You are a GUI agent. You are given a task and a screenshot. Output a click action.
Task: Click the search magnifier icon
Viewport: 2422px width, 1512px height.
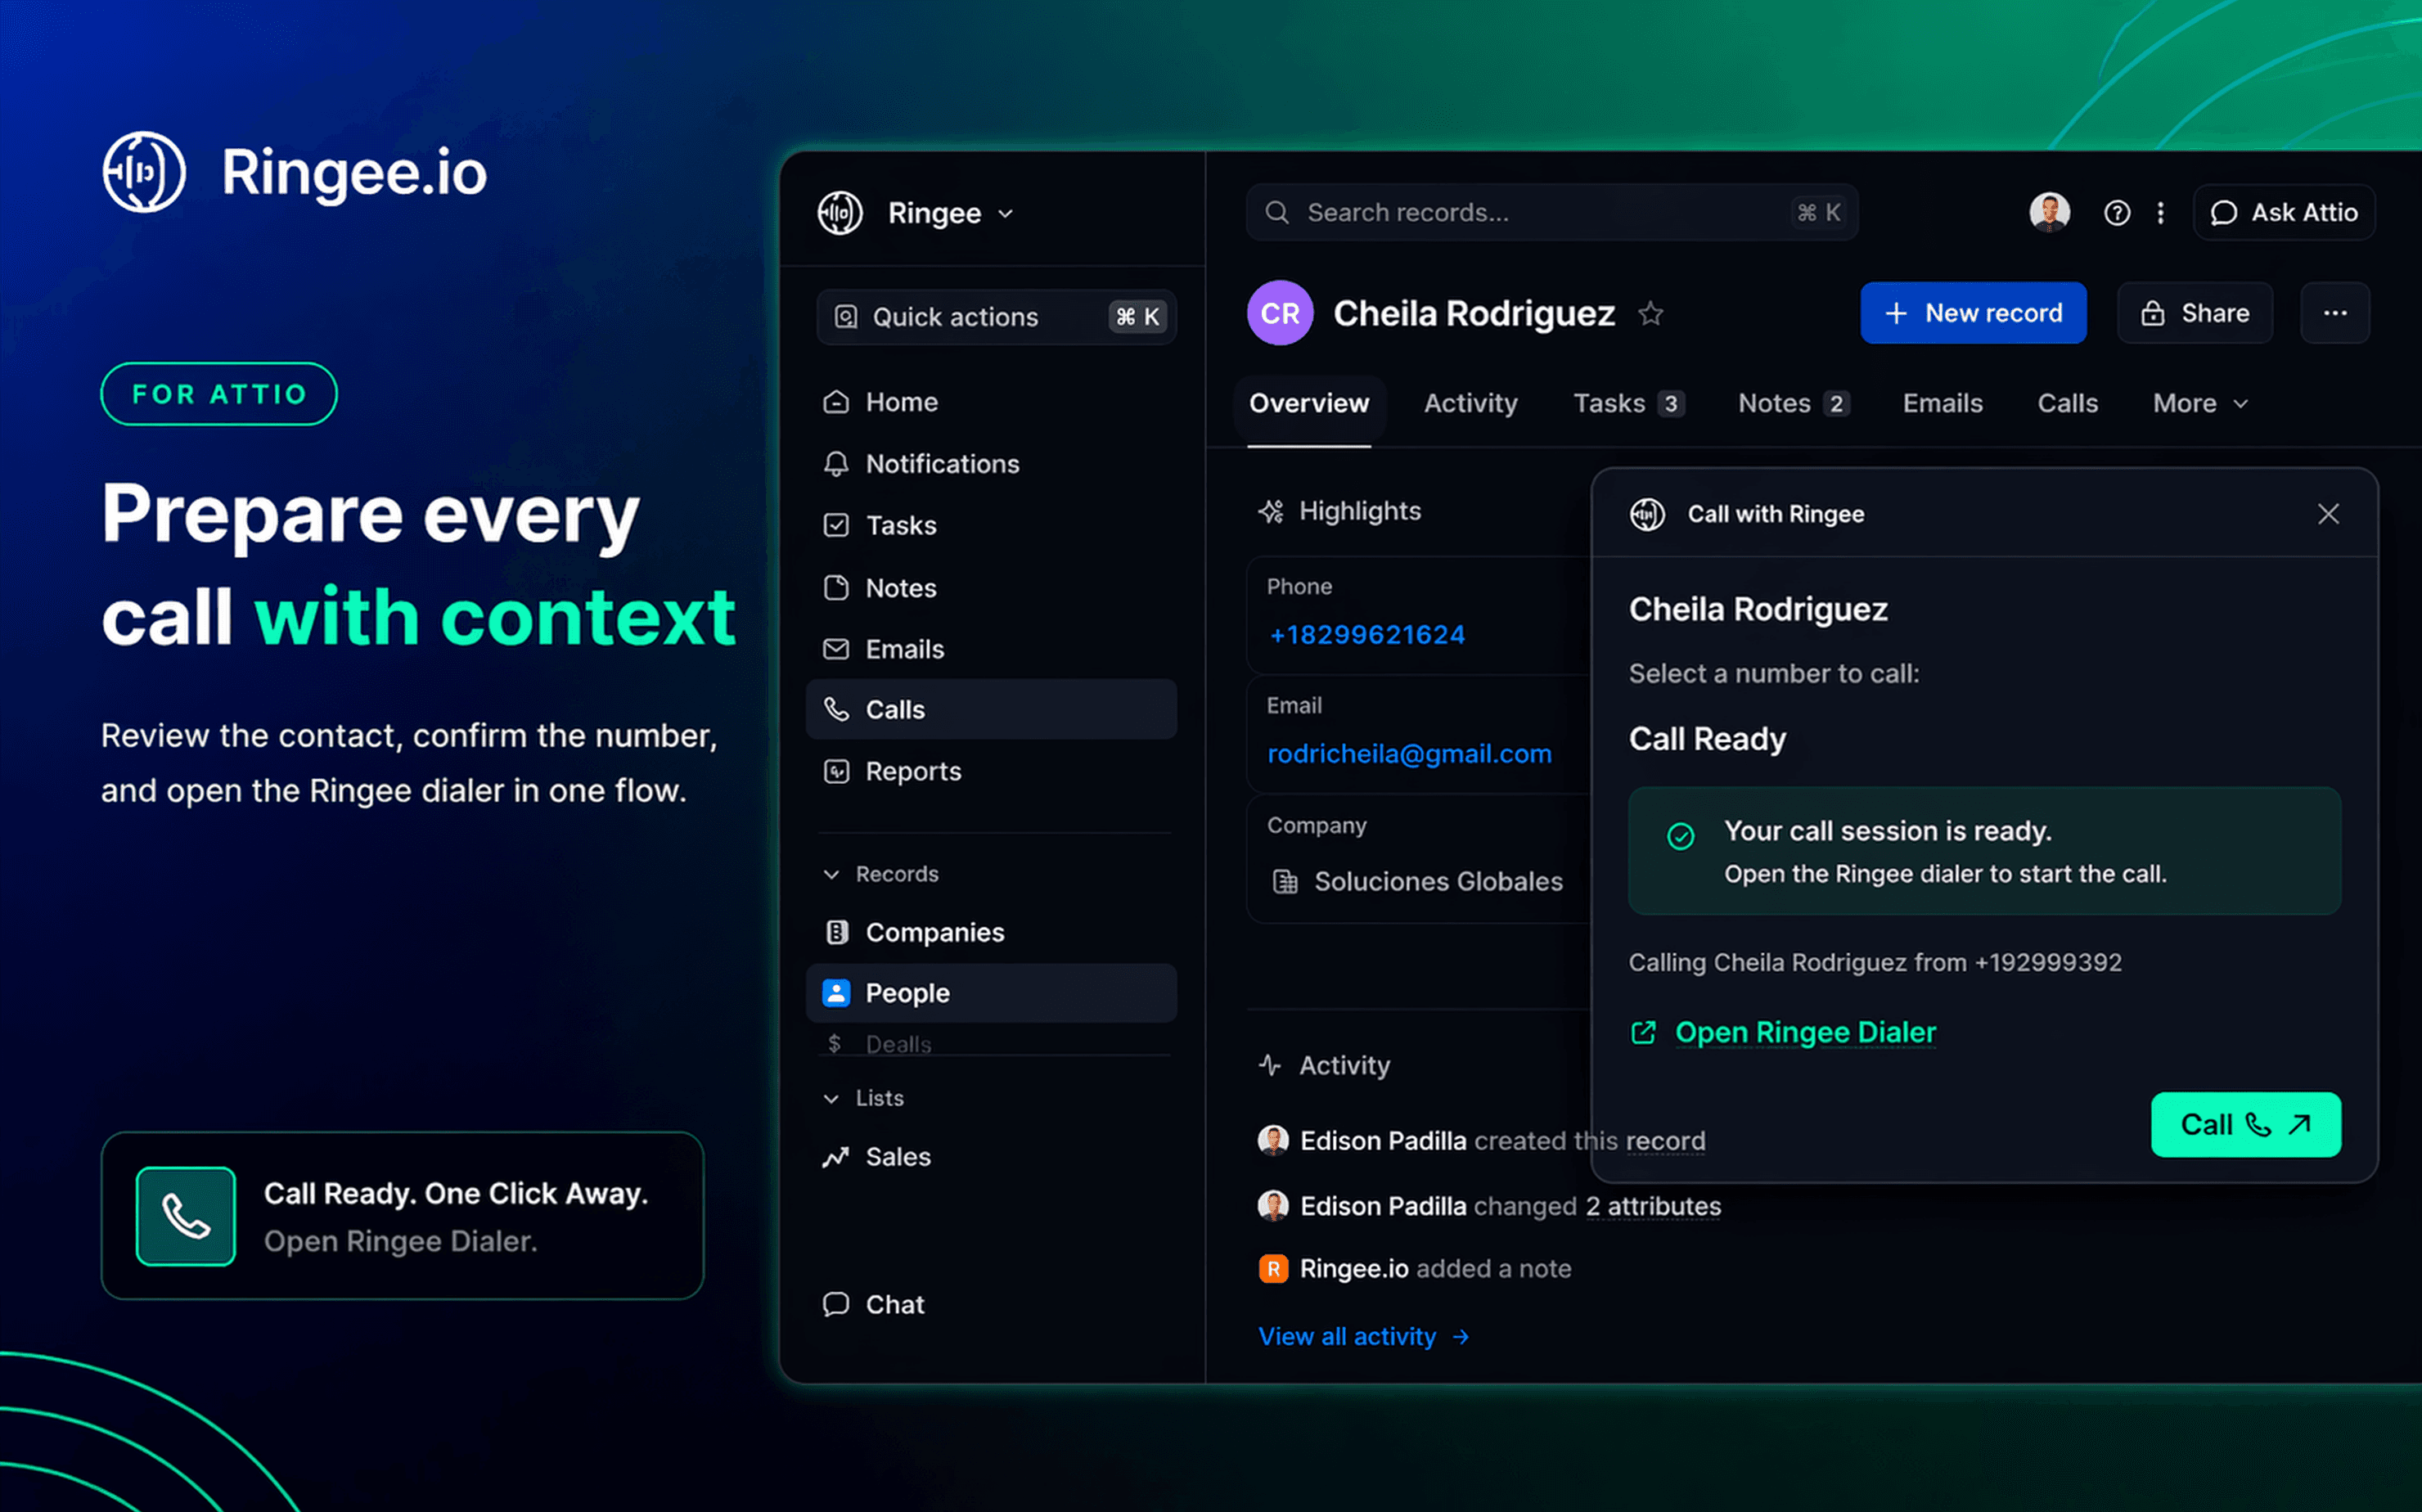(1277, 212)
